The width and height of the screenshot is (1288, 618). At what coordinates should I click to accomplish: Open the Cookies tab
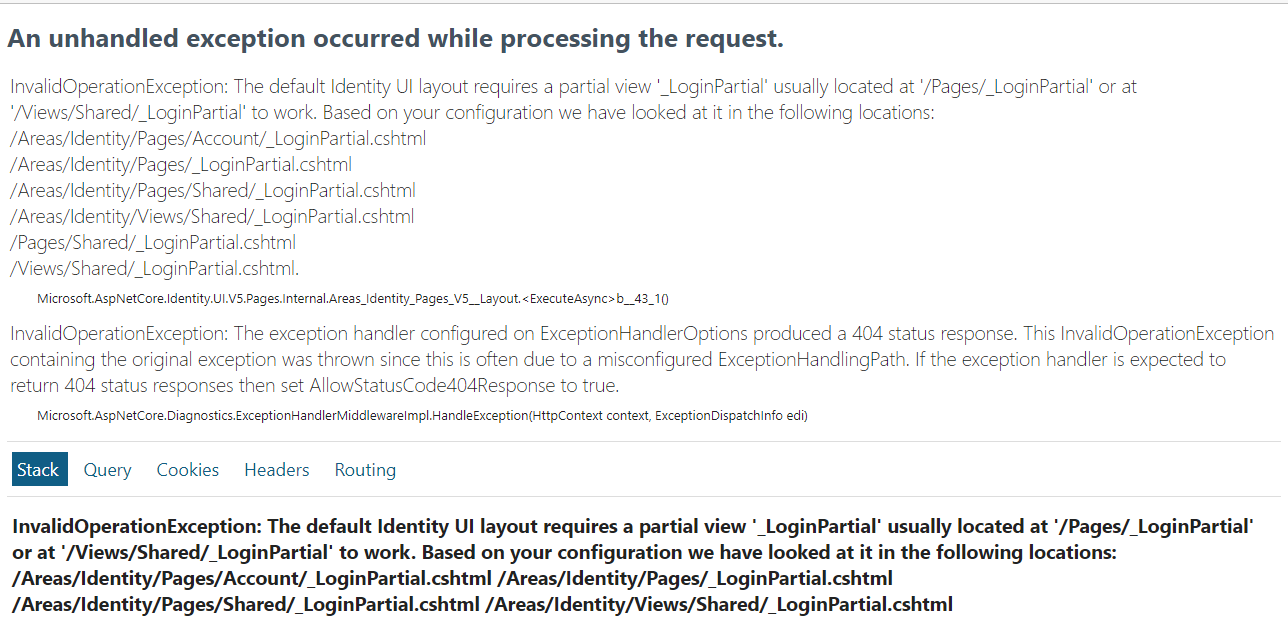(x=187, y=469)
